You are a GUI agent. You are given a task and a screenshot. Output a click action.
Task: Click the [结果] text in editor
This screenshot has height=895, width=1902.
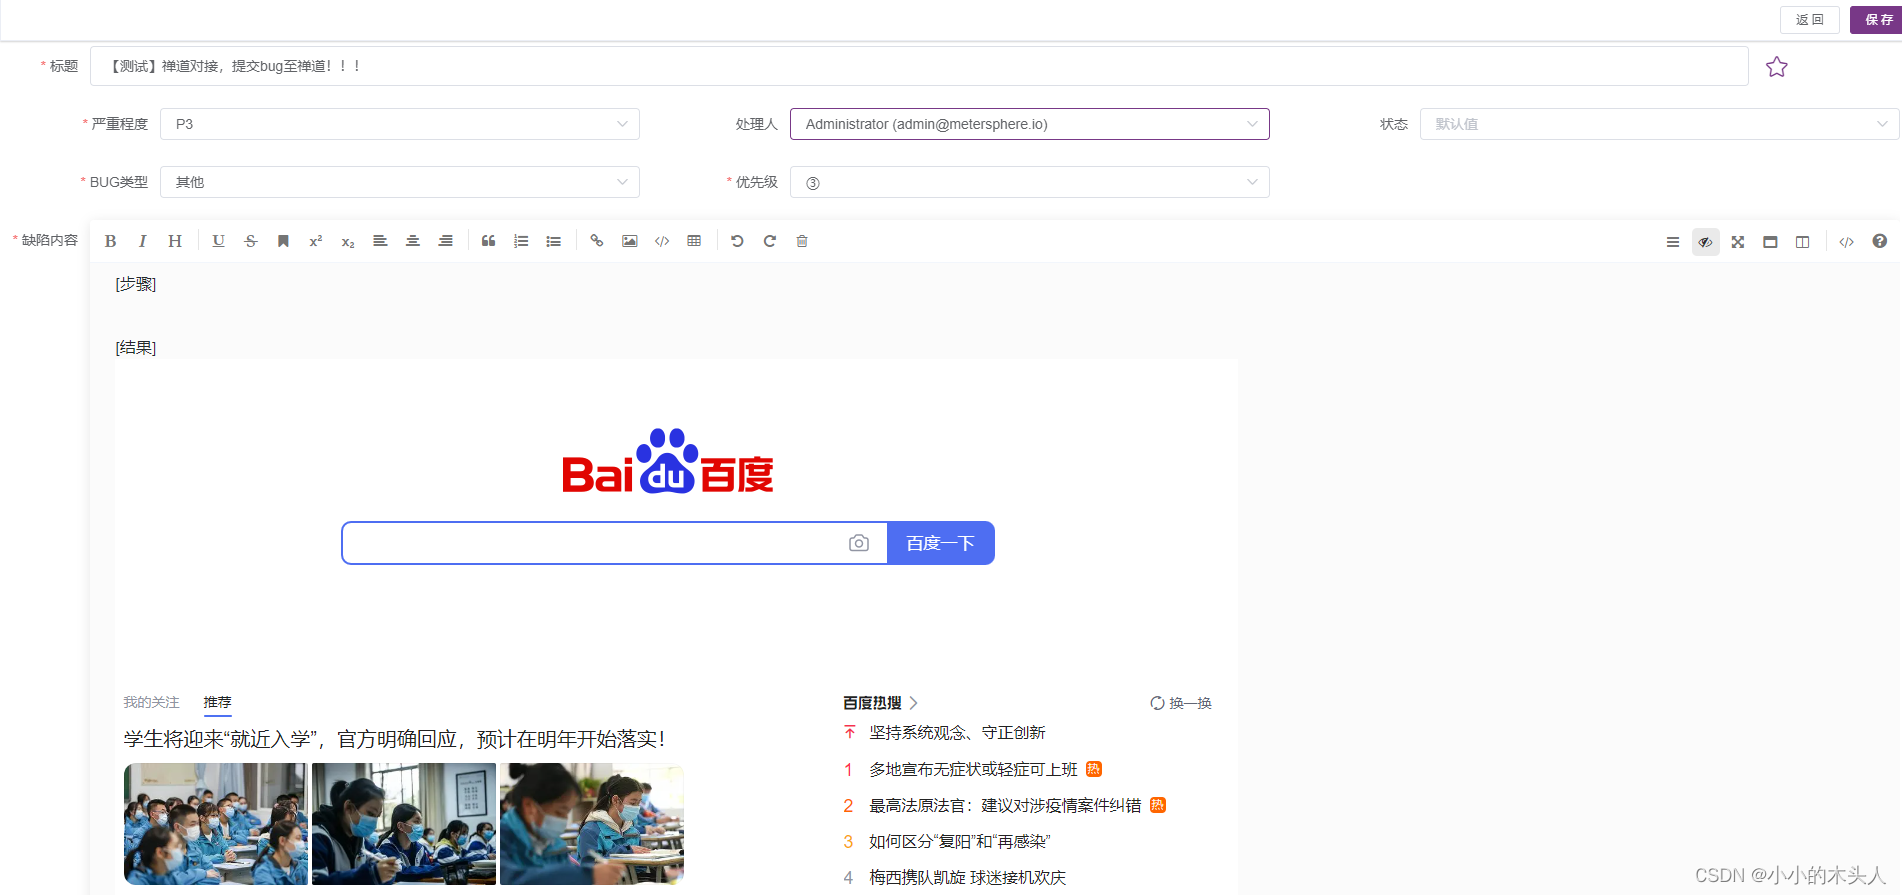click(x=136, y=348)
